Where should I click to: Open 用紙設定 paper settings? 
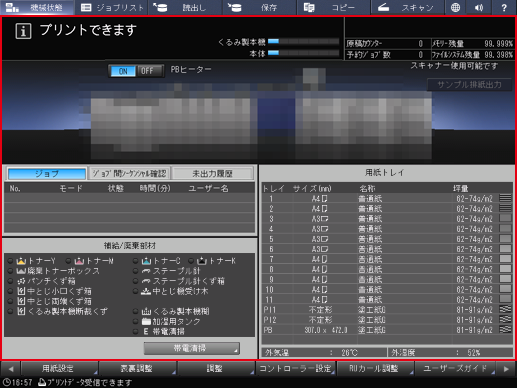[59, 369]
